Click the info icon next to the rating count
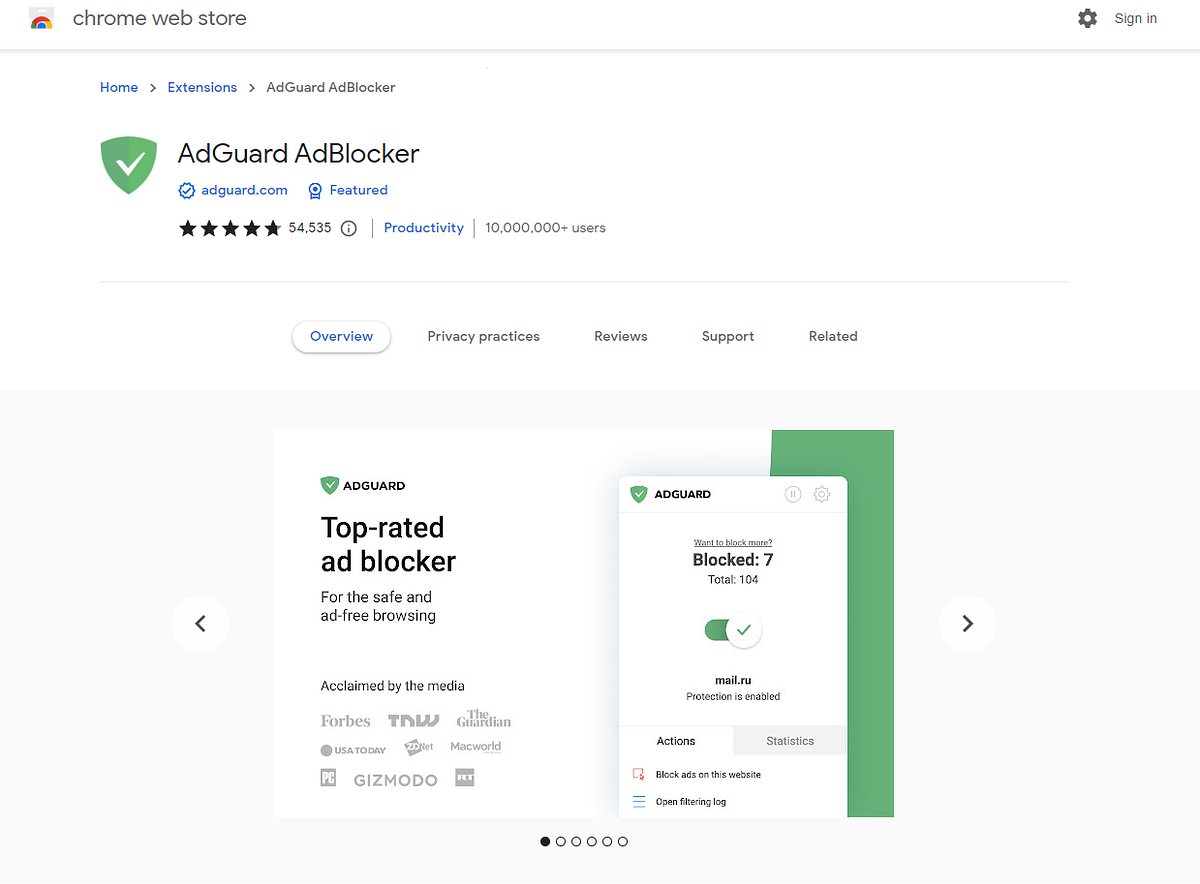 (x=348, y=228)
